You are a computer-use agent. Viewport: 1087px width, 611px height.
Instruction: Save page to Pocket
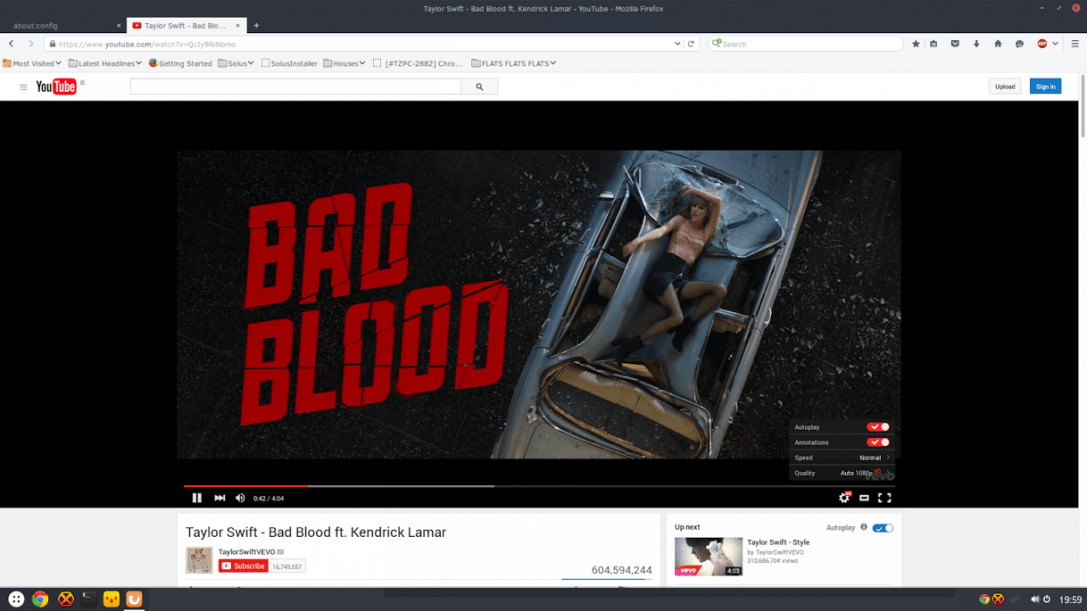pos(955,44)
